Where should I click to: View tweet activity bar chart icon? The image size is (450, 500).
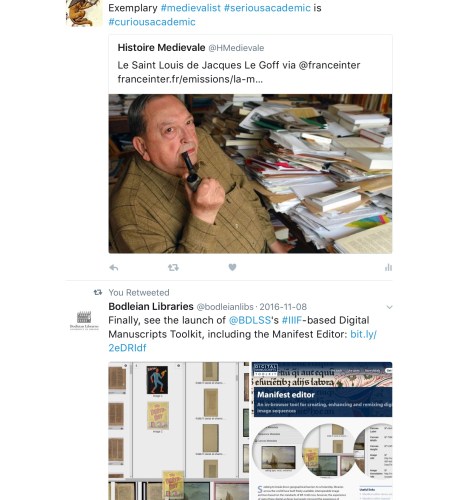pyautogui.click(x=388, y=267)
